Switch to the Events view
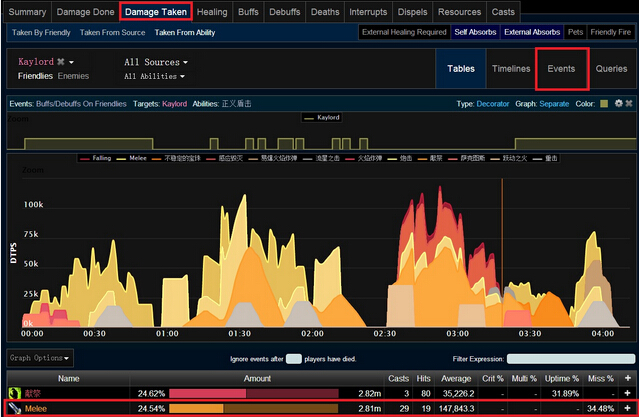 point(561,69)
